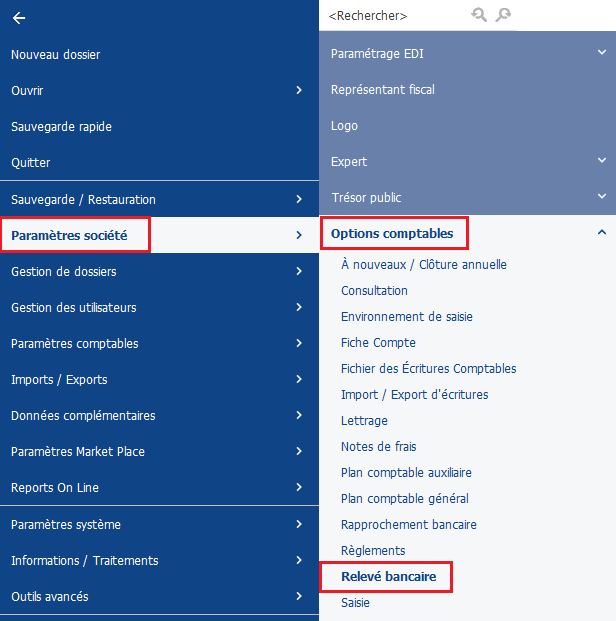Select Sauvegarde rapide
616x621 pixels.
coord(61,127)
